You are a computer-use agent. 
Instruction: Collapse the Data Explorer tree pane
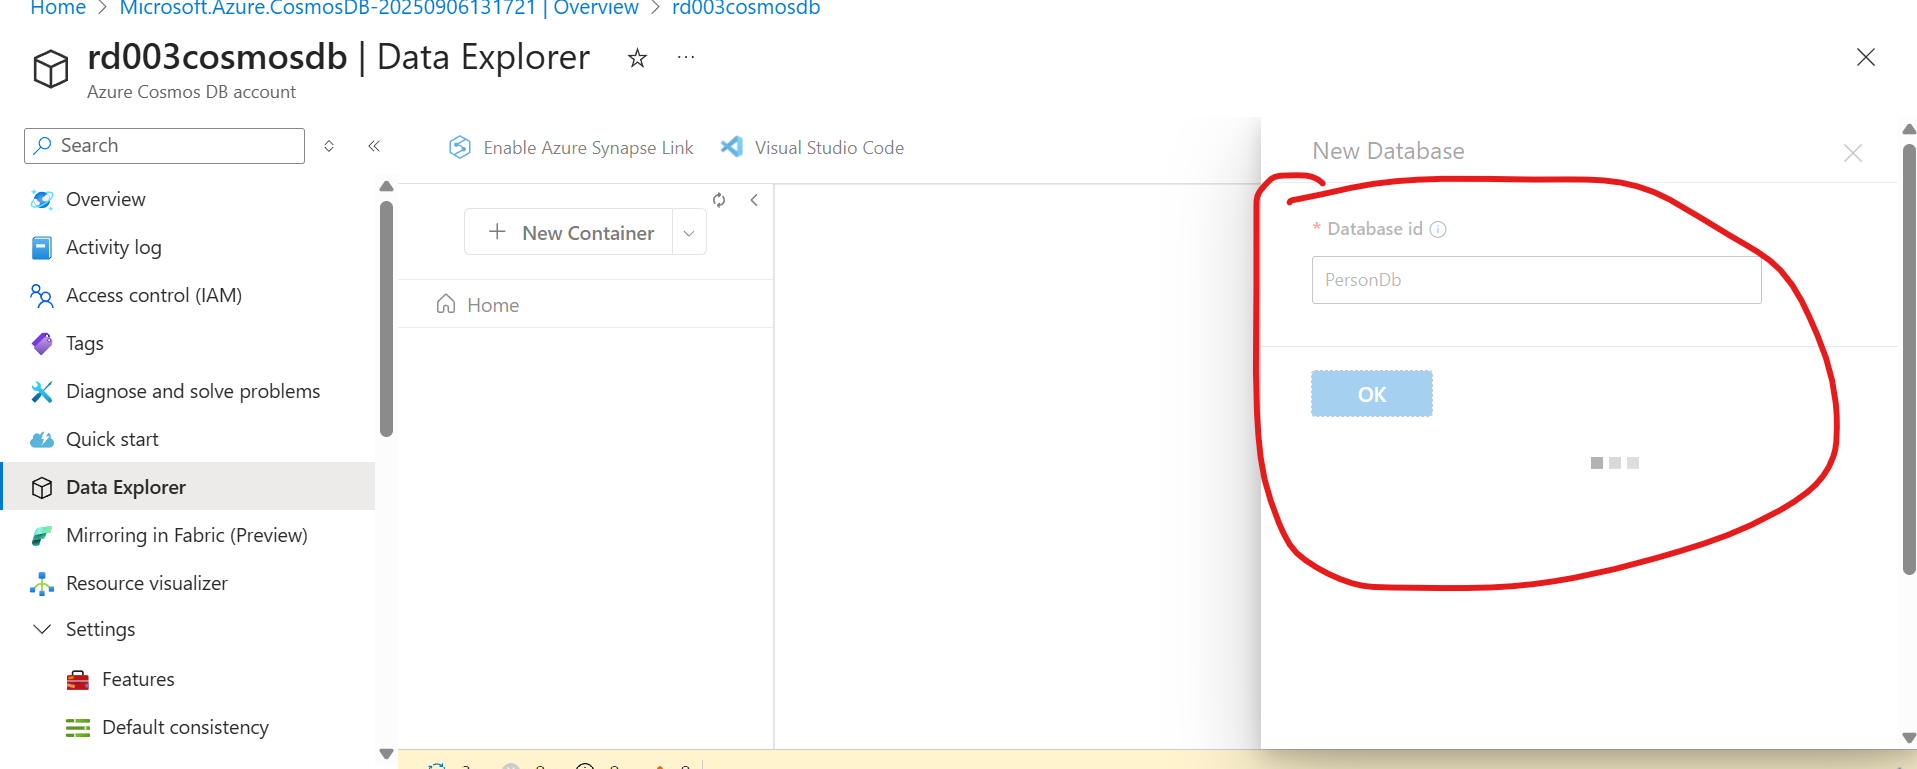(x=754, y=200)
